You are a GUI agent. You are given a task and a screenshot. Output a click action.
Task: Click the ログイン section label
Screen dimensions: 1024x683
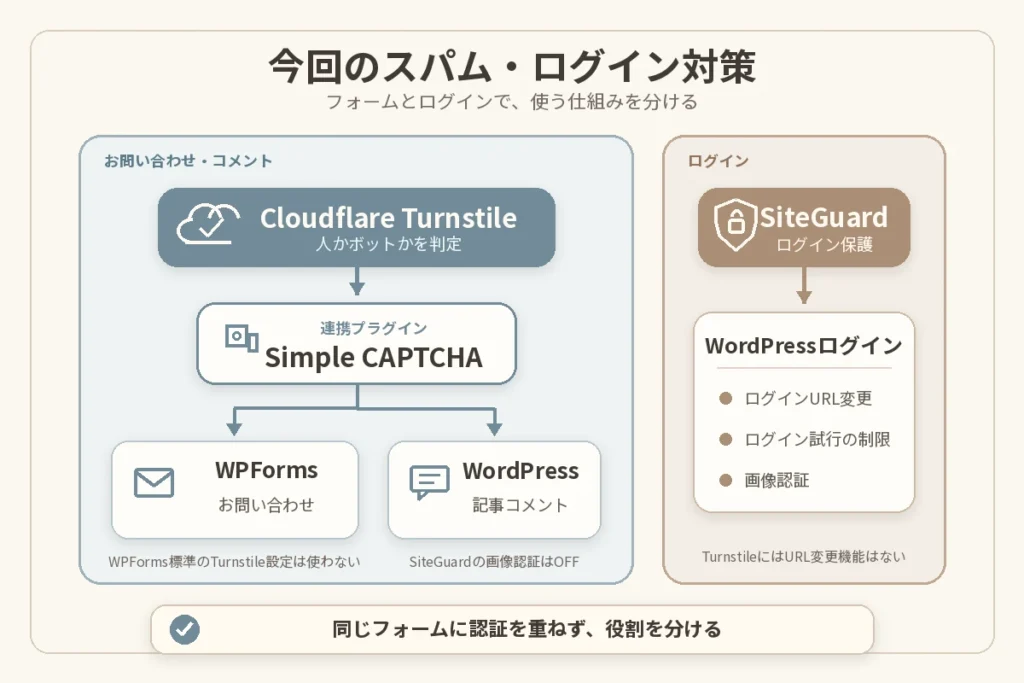coord(718,161)
